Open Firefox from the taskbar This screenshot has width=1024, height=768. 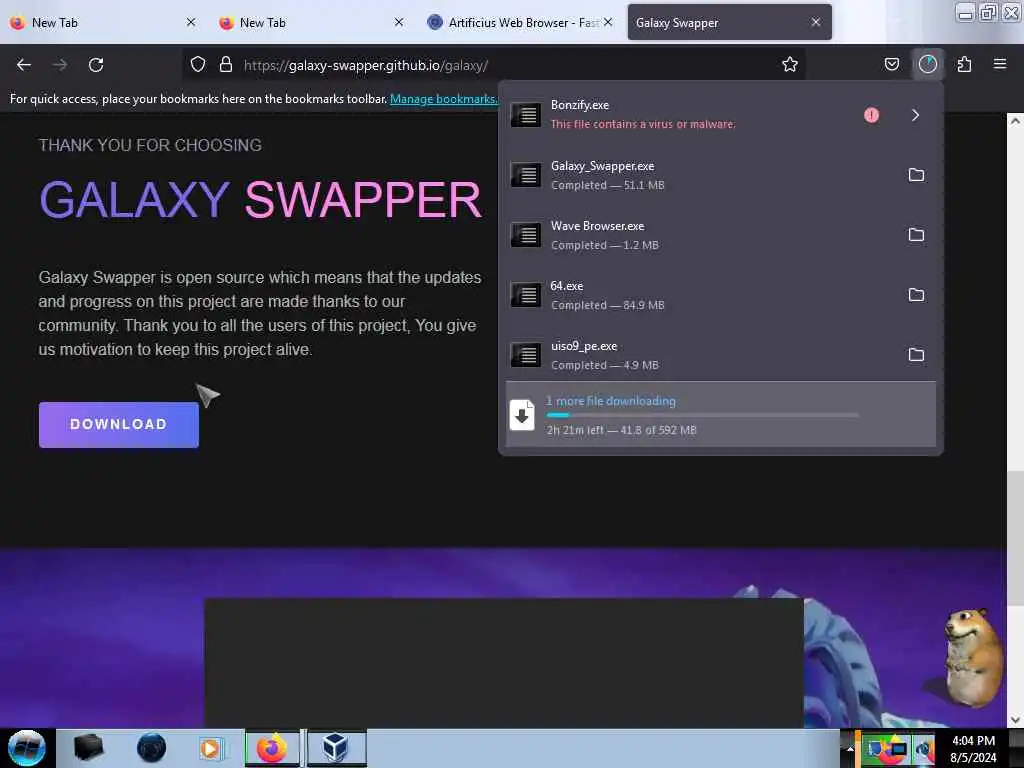(x=272, y=748)
